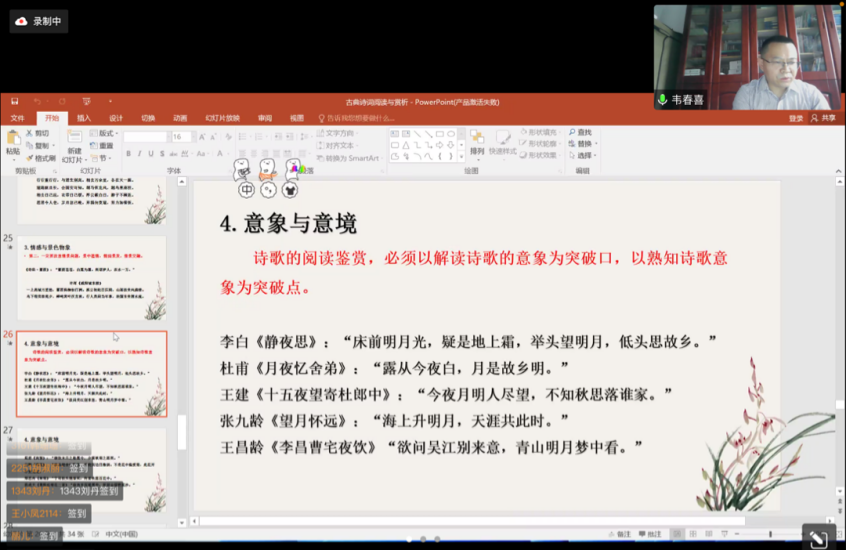
Task: Decrease font size with smaller A icon
Action: [x=214, y=137]
